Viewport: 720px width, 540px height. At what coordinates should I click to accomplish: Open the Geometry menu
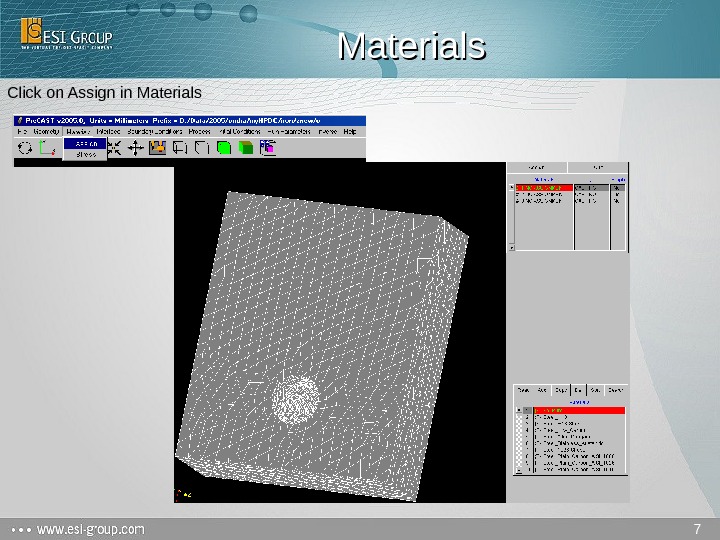pos(46,131)
